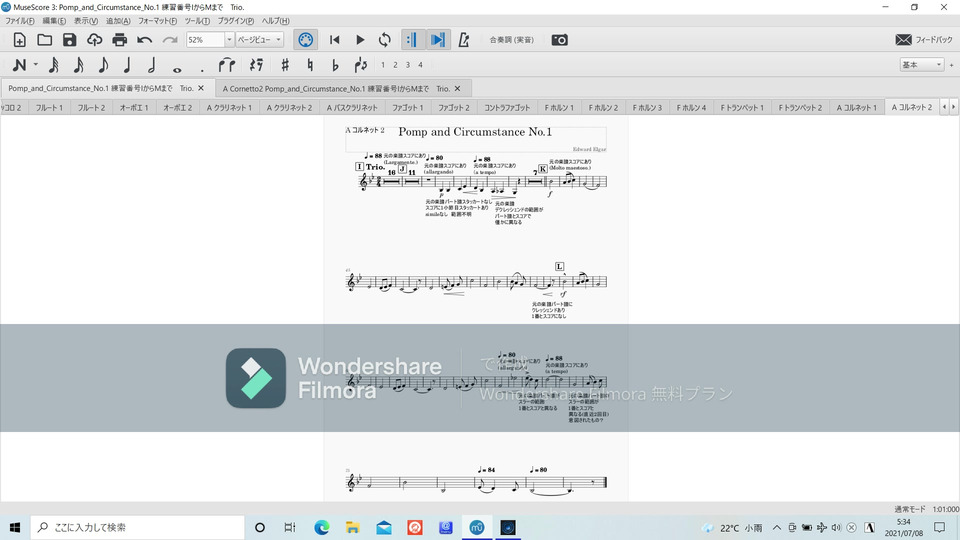The width and height of the screenshot is (960, 540).
Task: Open the 編集(E) menu
Action: coord(54,21)
